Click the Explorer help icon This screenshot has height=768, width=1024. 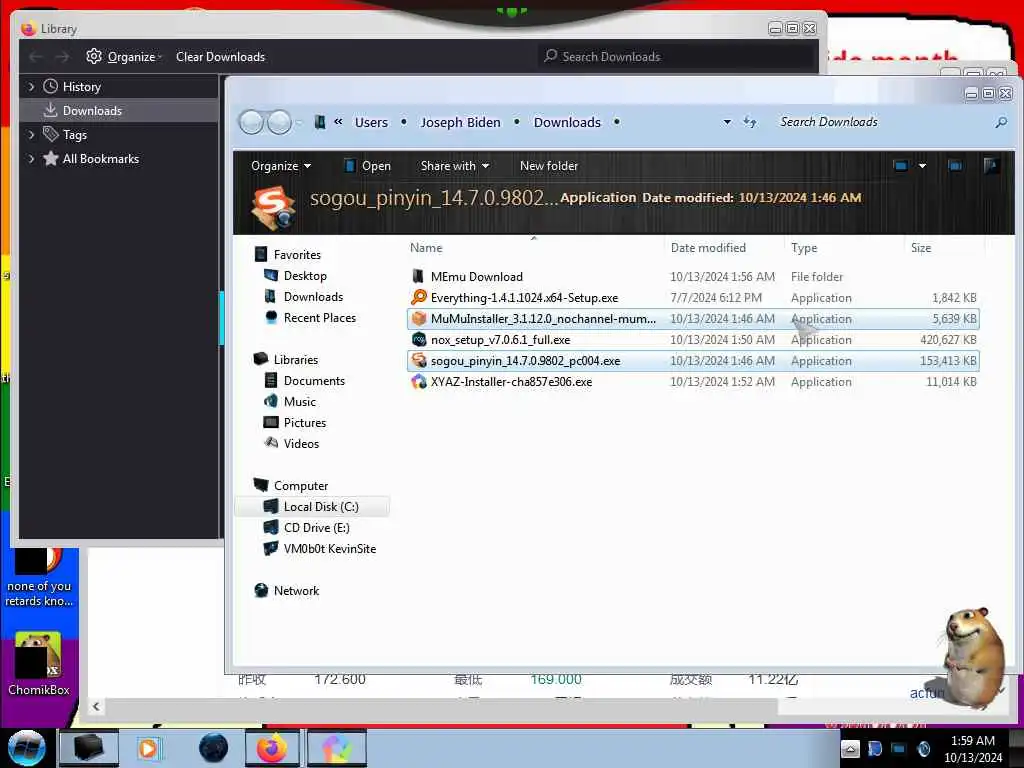point(991,166)
